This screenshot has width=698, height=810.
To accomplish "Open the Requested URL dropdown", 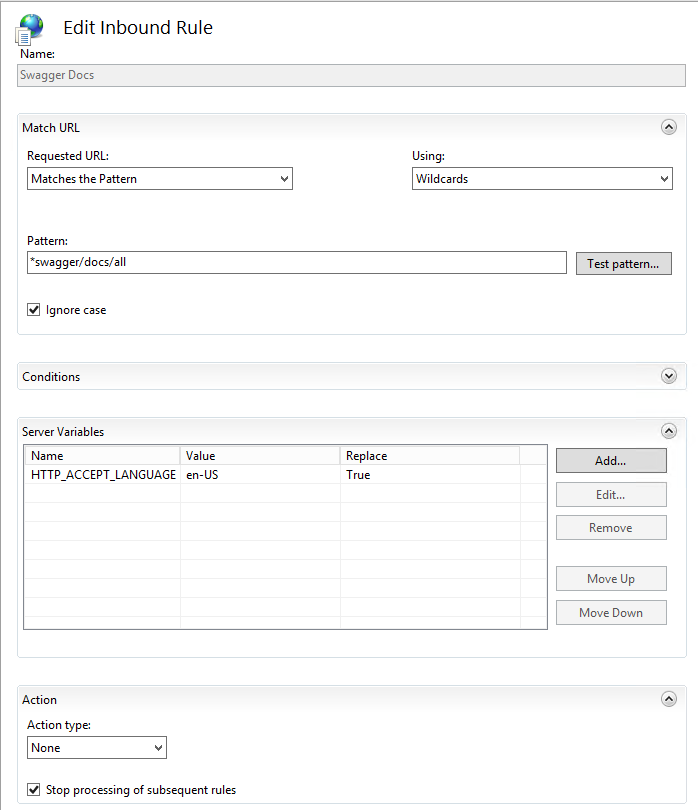I will click(x=159, y=179).
